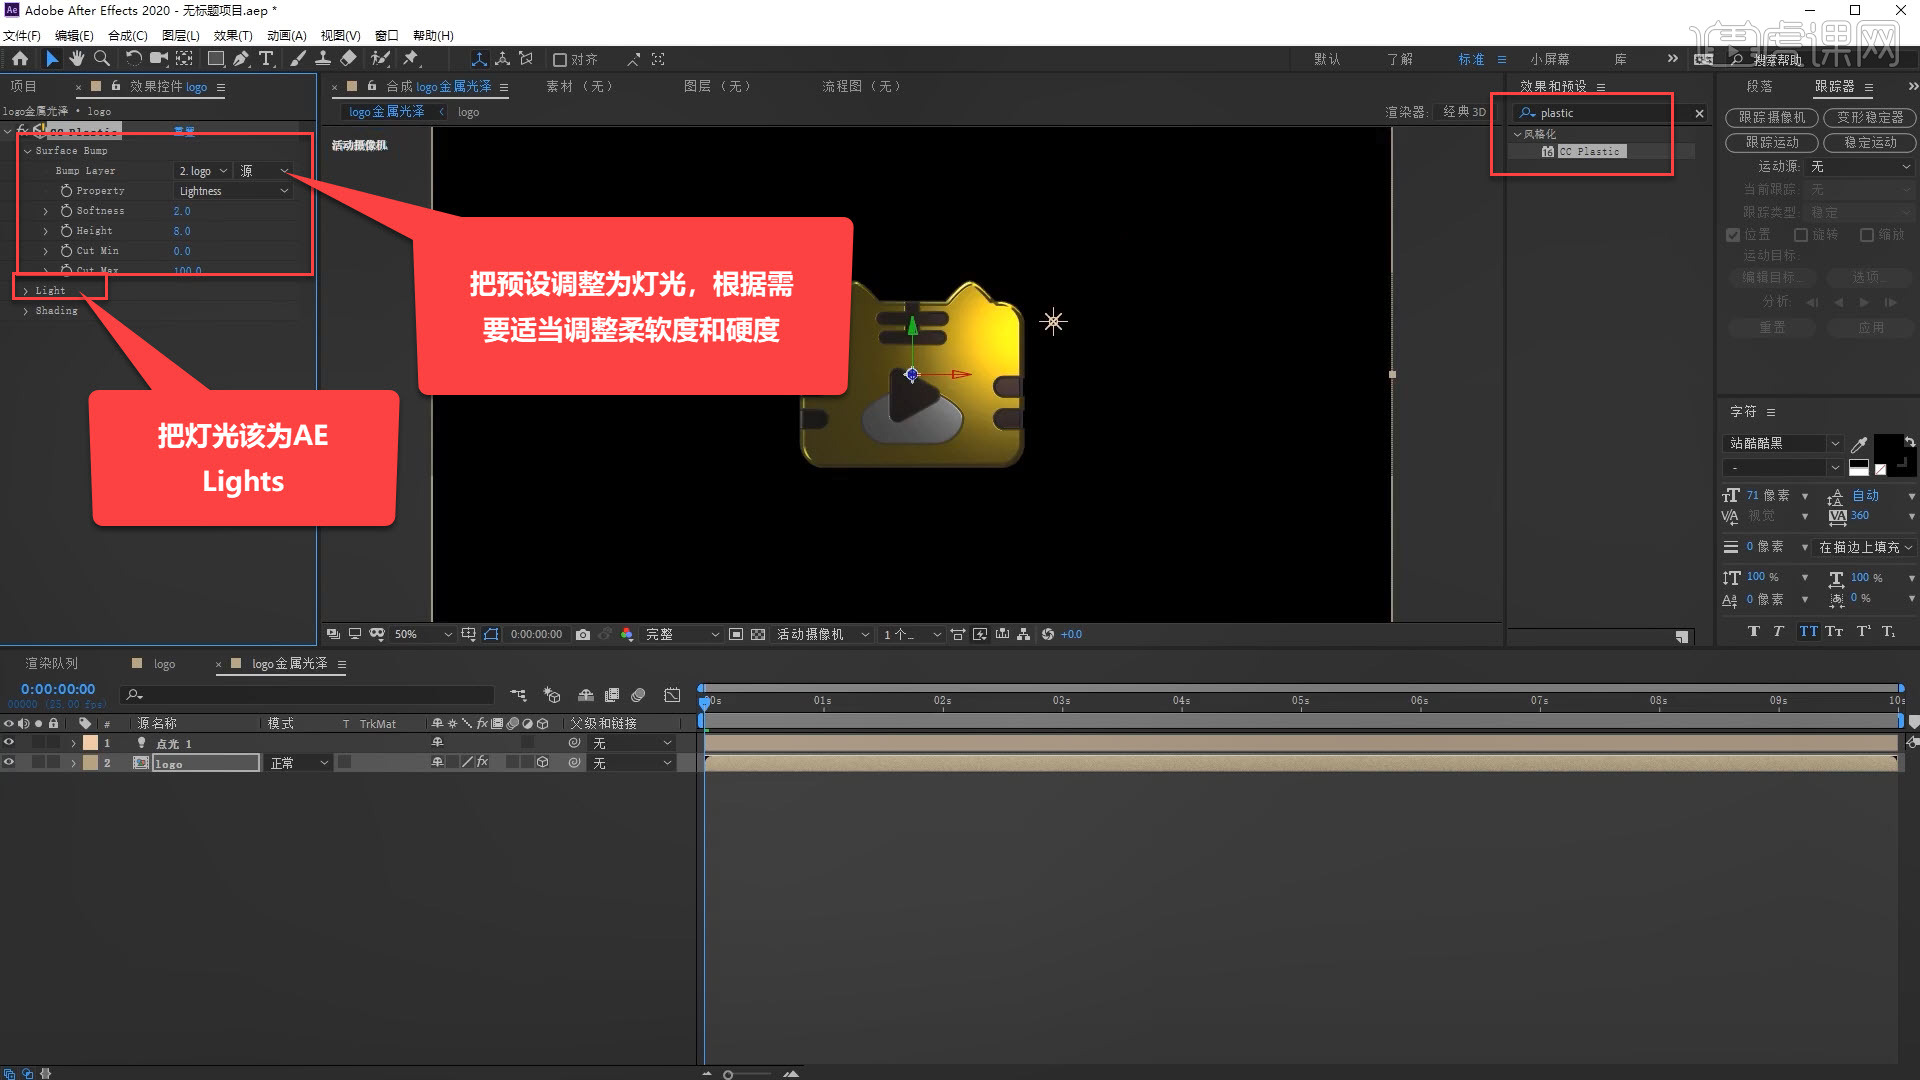Viewport: 1920px width, 1080px height.
Task: Select the Brush tool
Action: point(298,59)
